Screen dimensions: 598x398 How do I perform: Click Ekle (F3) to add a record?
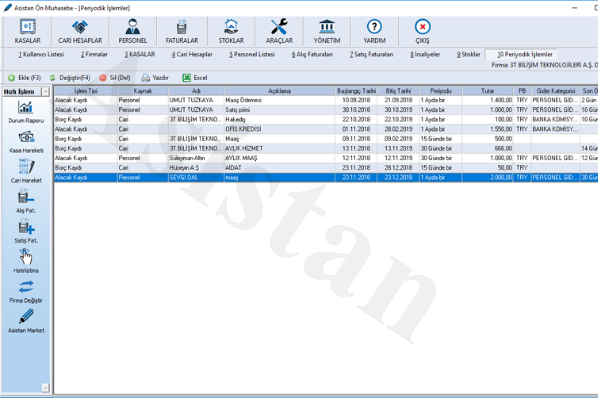click(24, 78)
